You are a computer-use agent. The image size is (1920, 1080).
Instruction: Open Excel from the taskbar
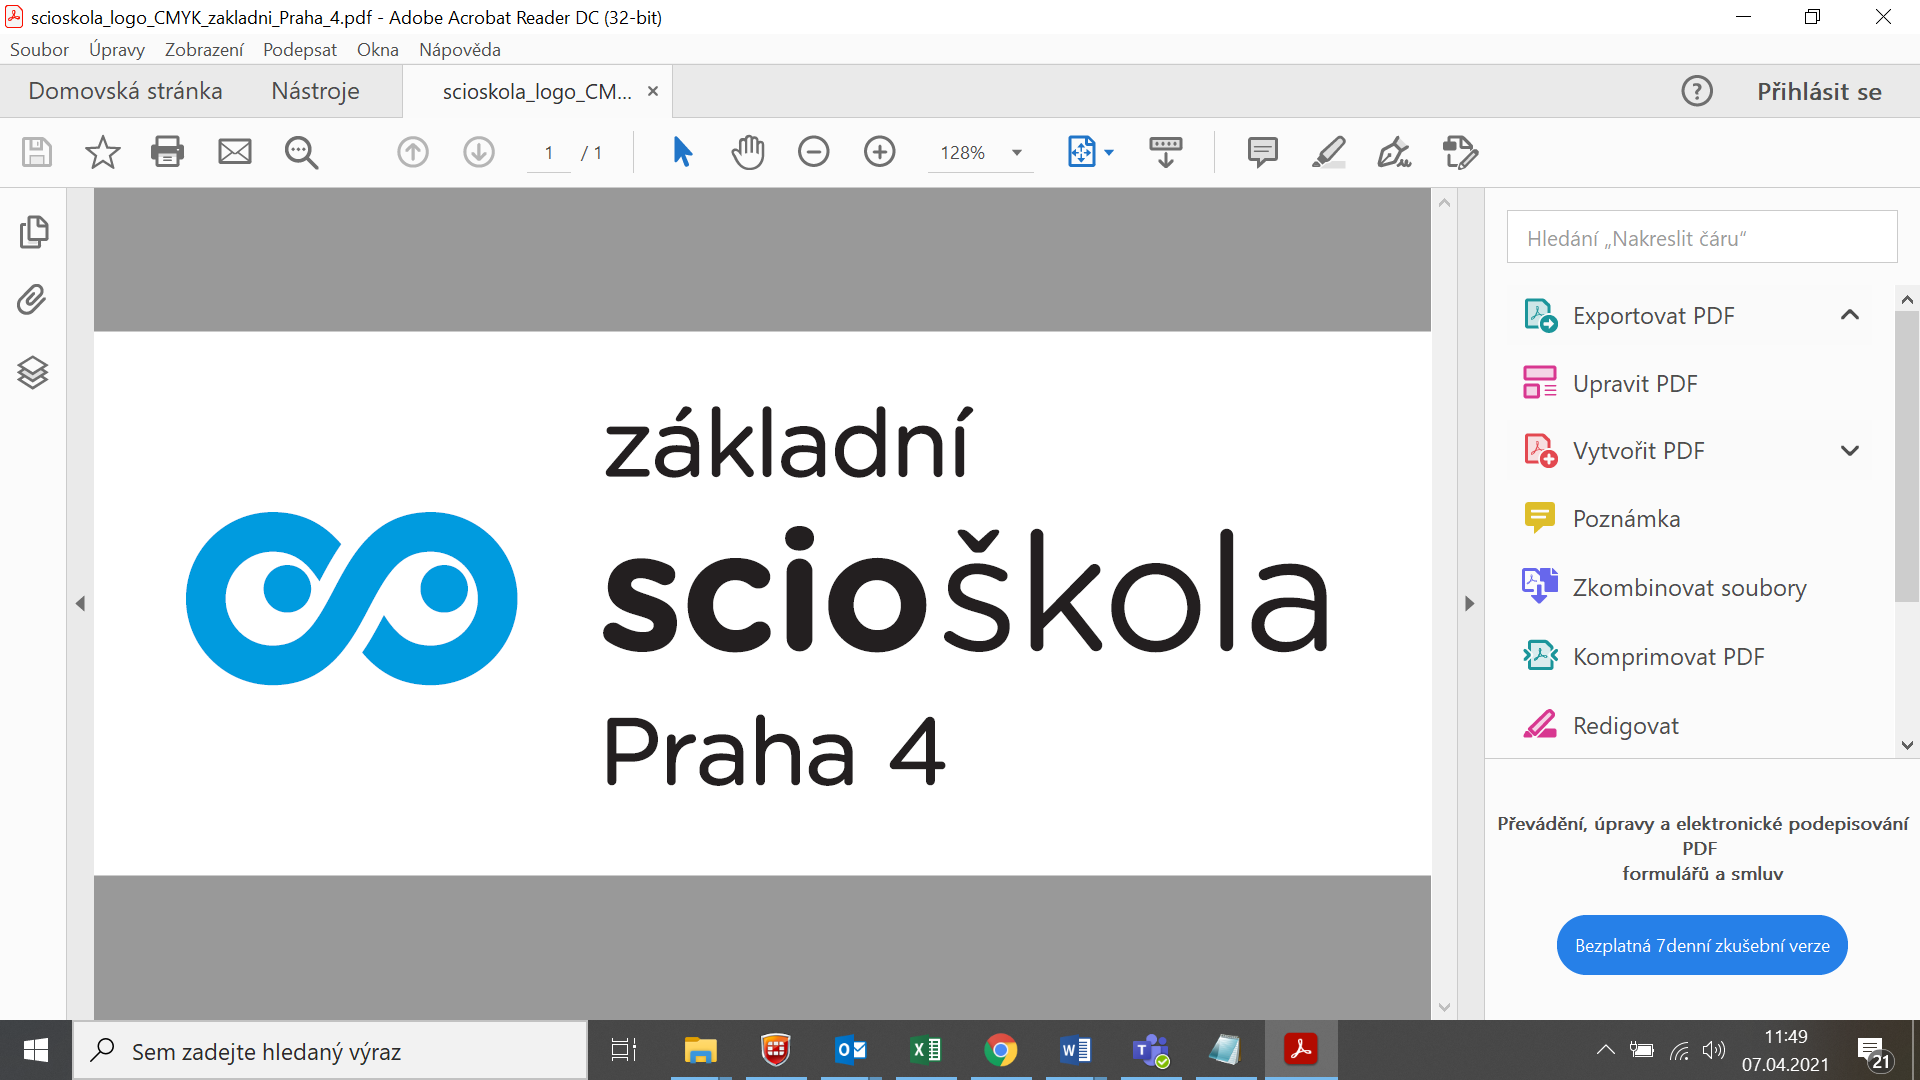point(925,1050)
